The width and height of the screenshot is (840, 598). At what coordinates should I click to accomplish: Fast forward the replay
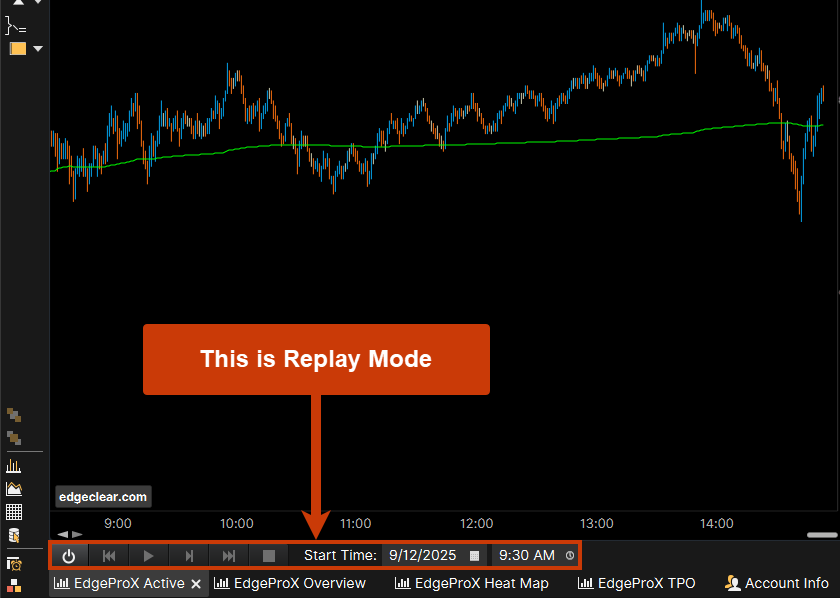point(229,555)
